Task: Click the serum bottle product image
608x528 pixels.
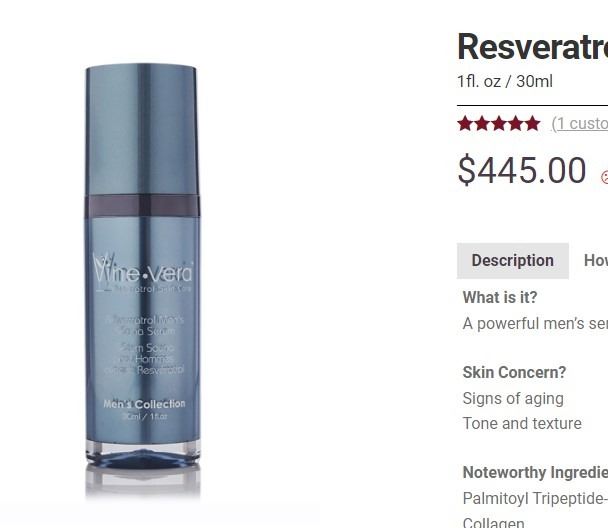Action: click(x=143, y=281)
